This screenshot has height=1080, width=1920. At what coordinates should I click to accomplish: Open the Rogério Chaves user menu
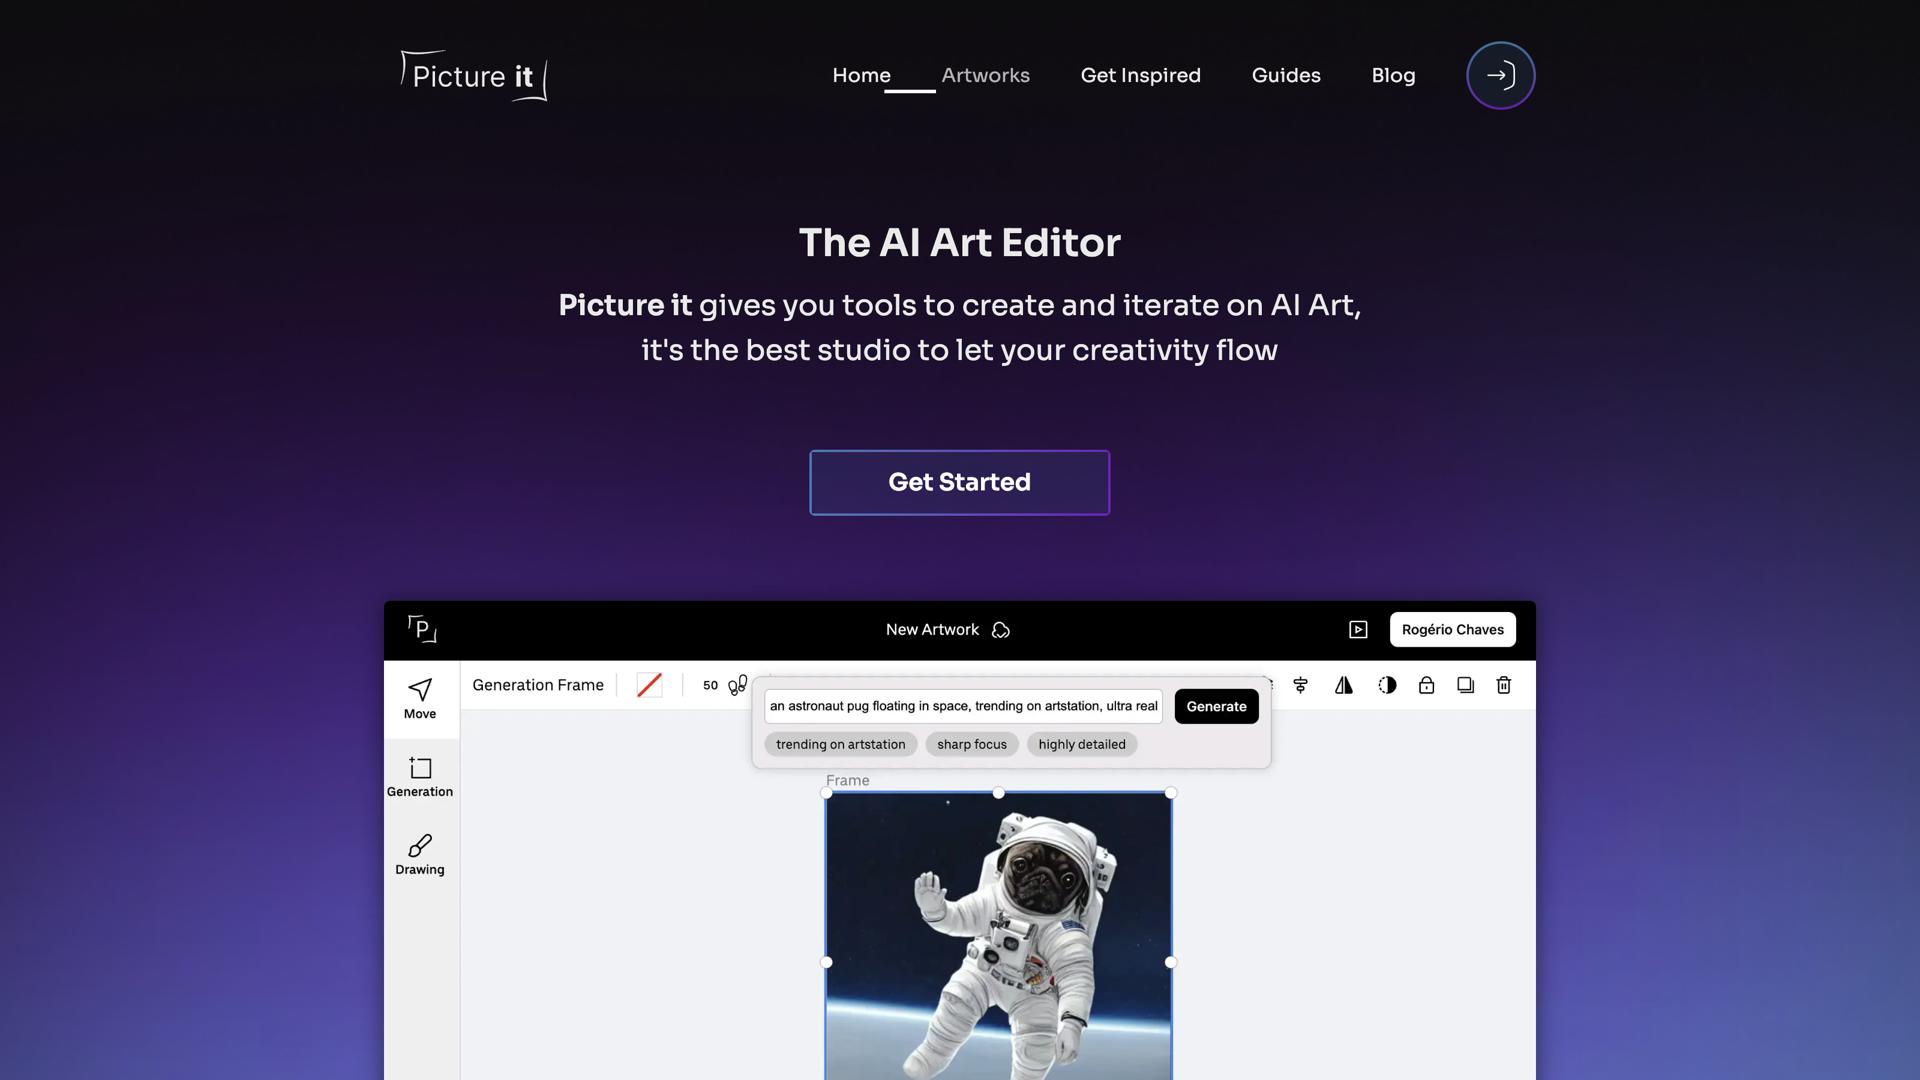pos(1452,629)
